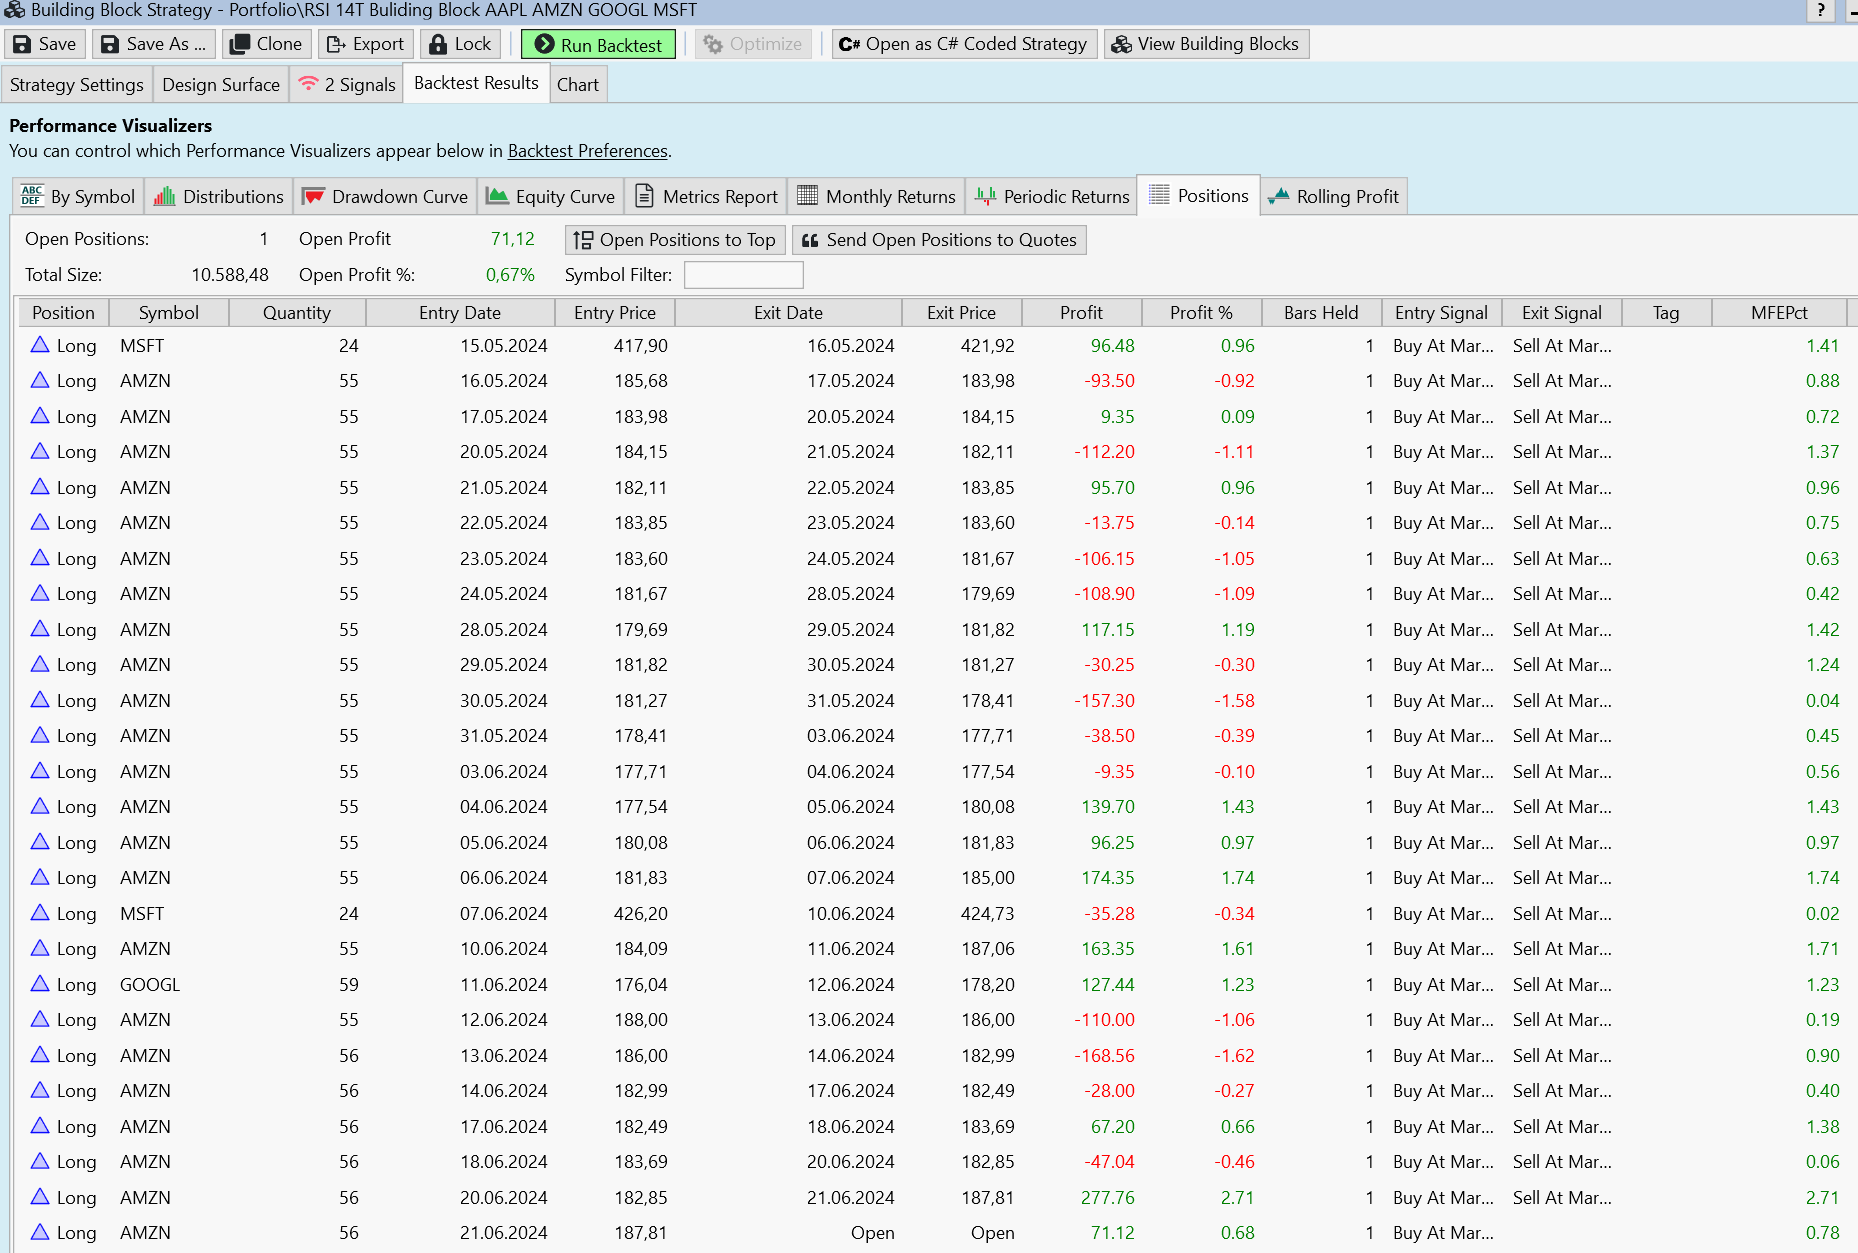
Task: Click into the Symbol Filter field
Action: (743, 275)
